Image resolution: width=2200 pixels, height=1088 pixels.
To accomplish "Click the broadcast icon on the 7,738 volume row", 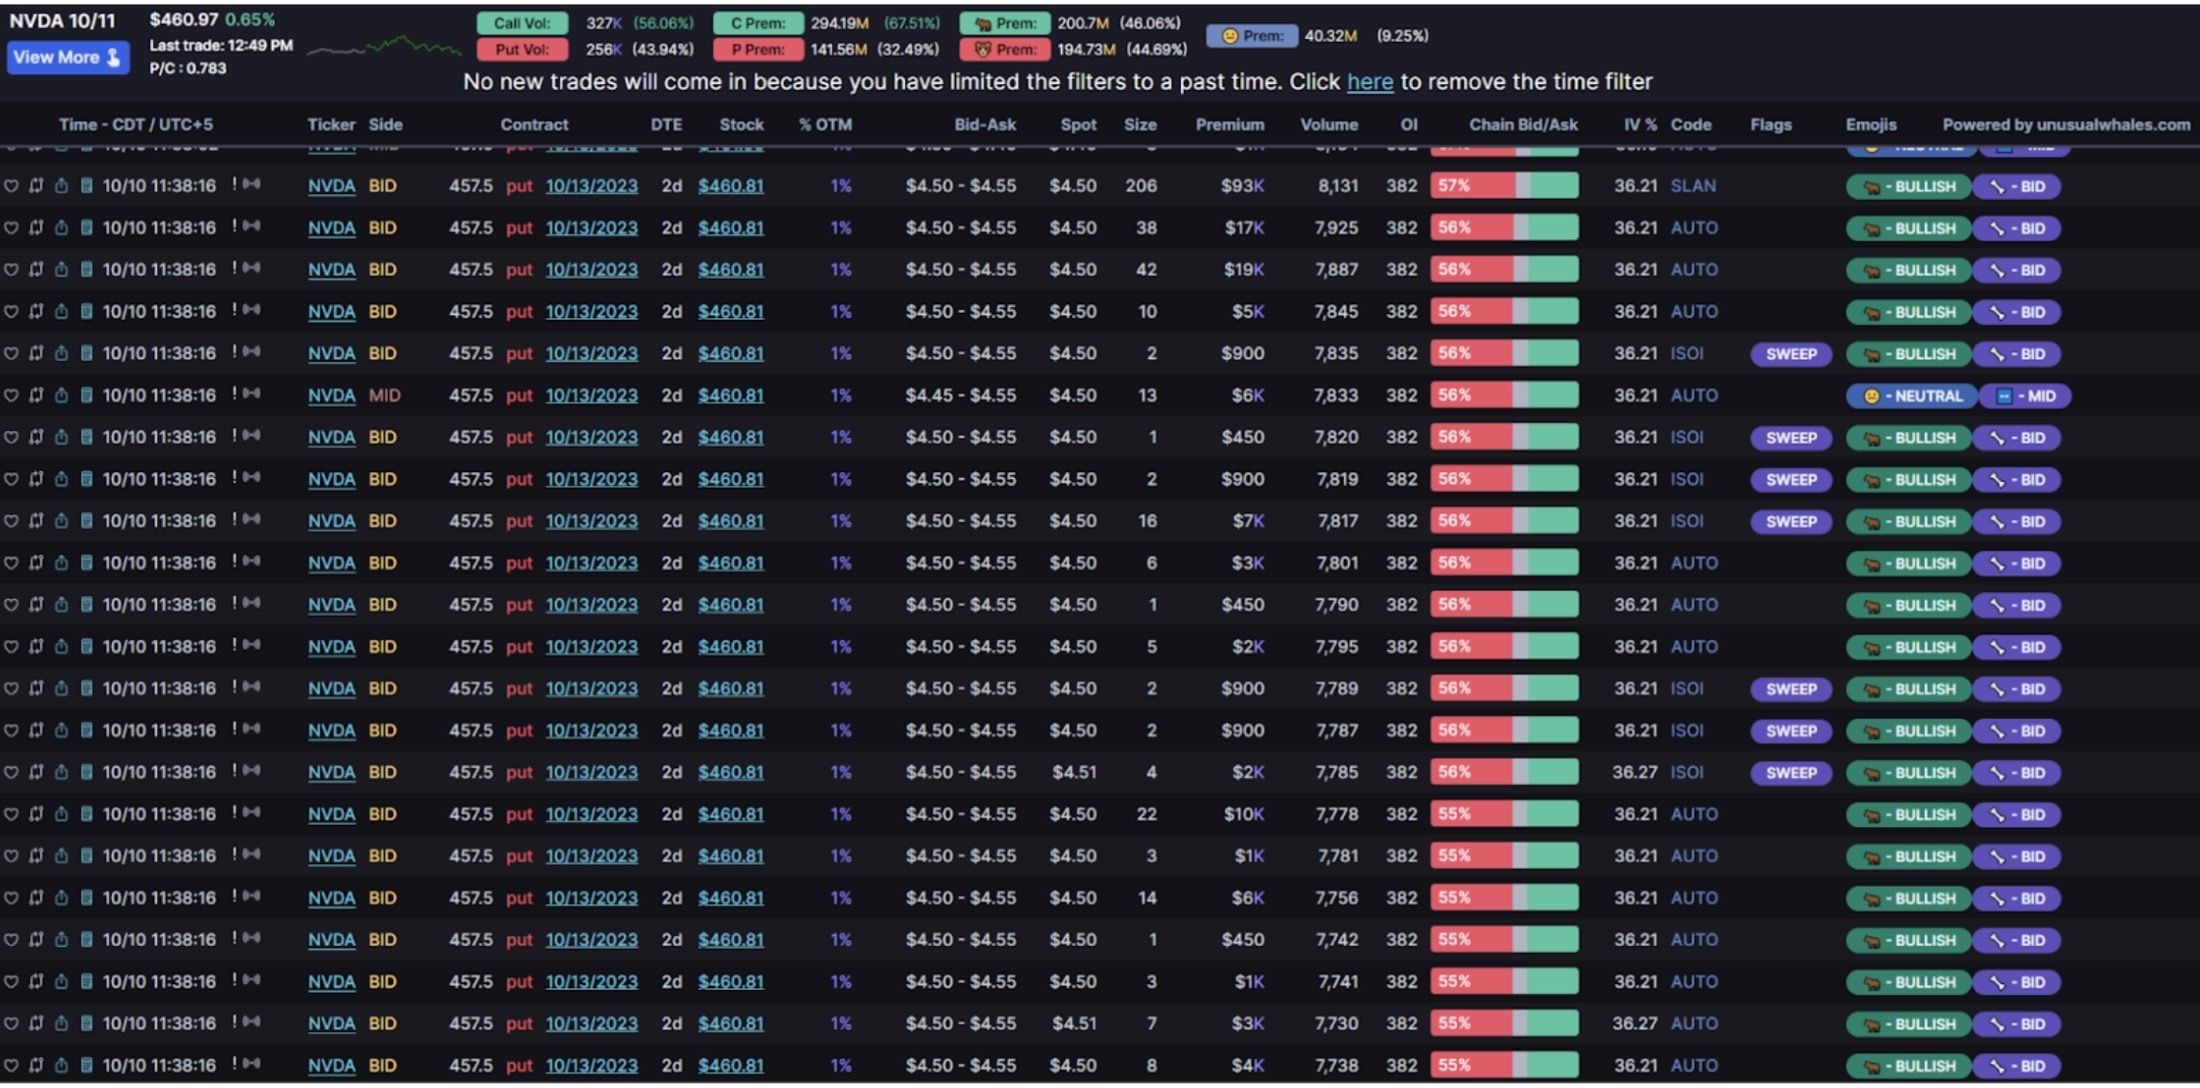I will pos(252,1064).
